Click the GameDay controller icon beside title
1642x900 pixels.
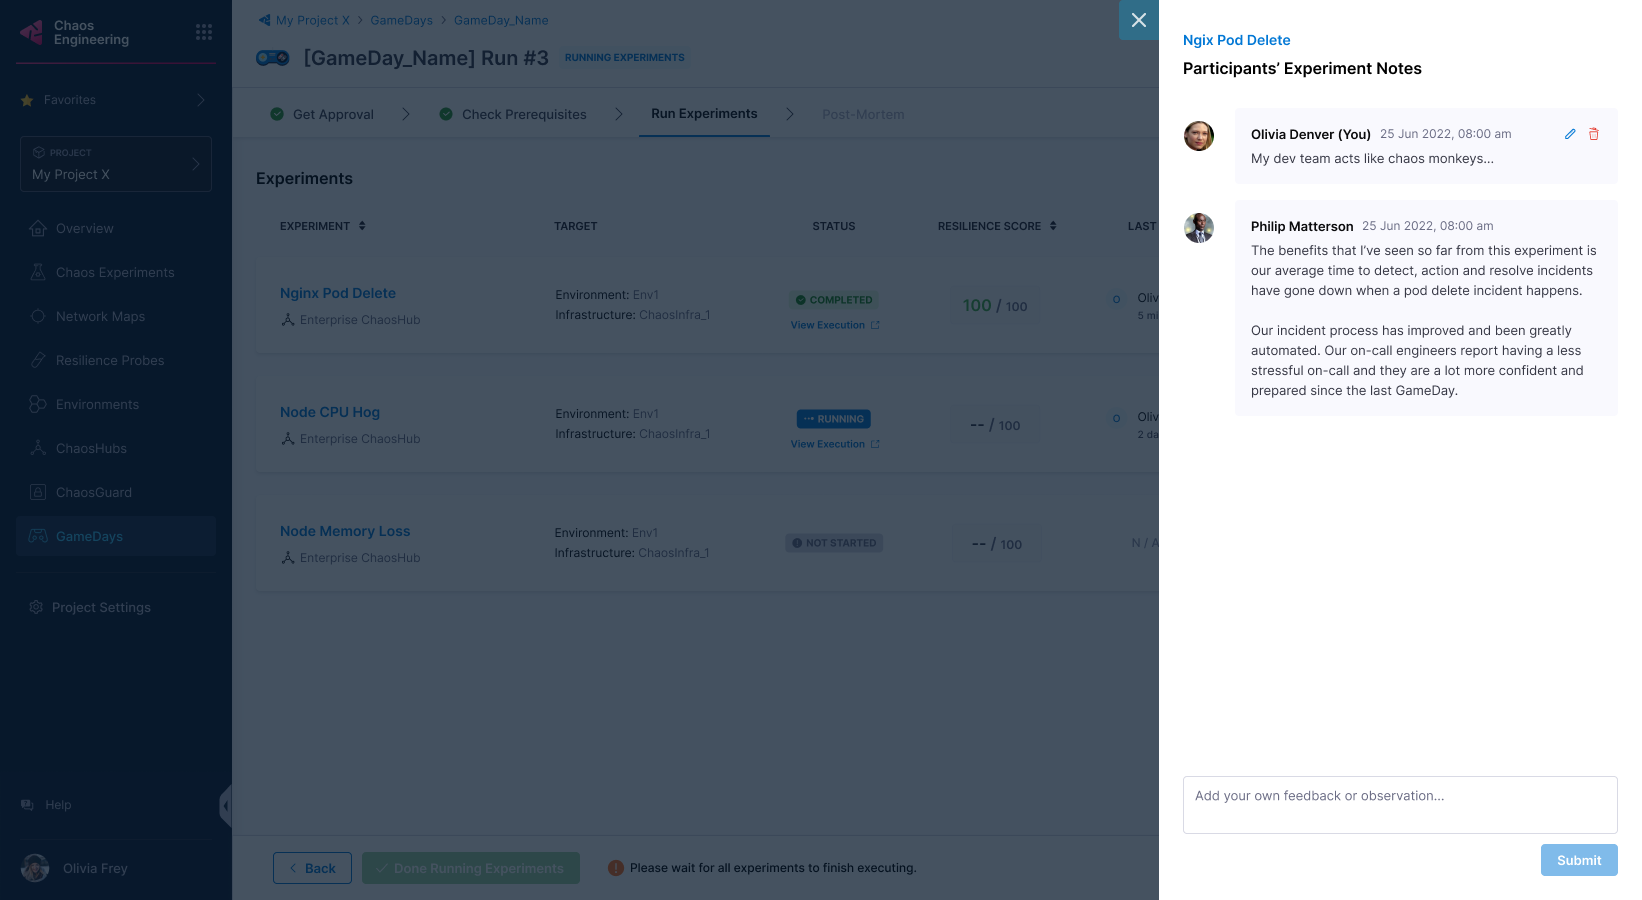[273, 58]
